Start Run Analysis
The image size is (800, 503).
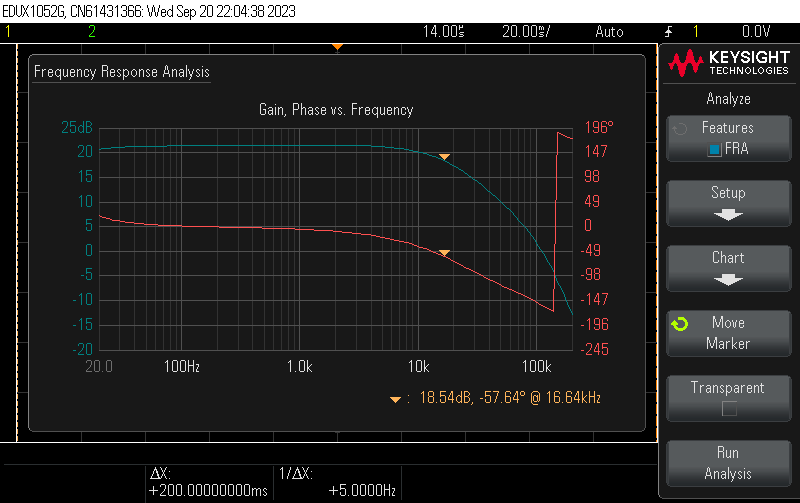[x=729, y=463]
